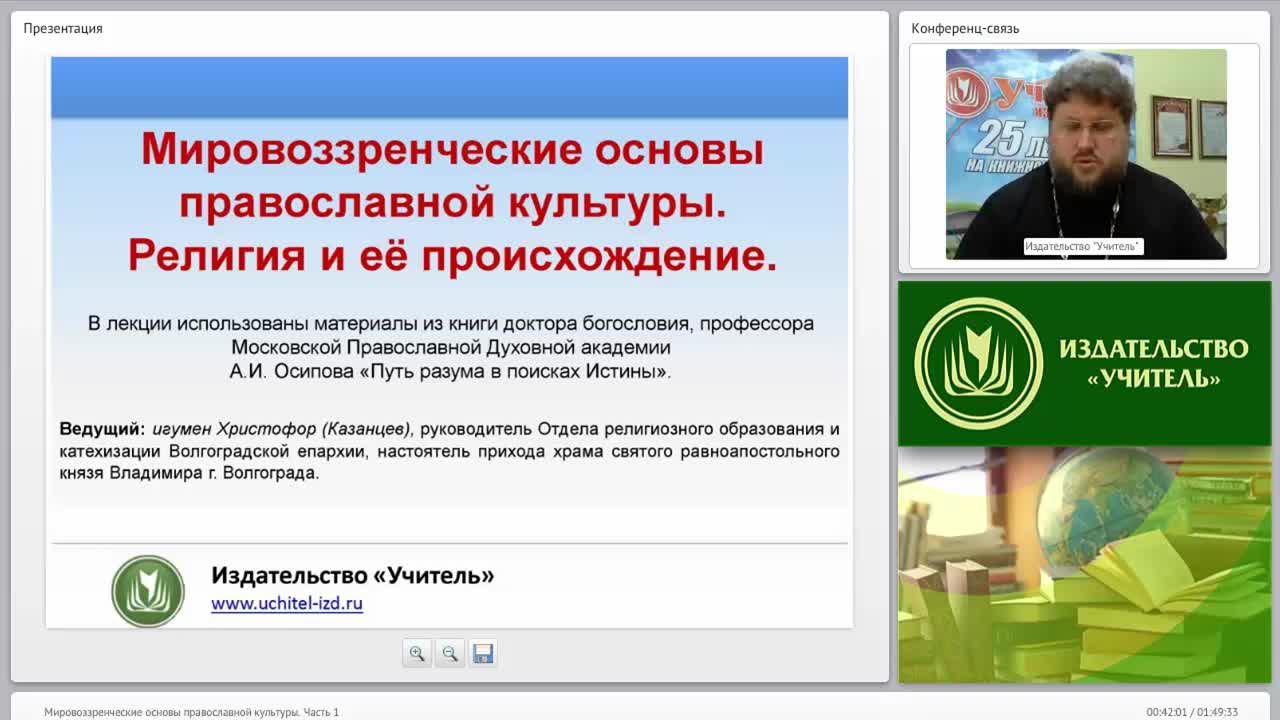Click 'Издательство «Учитель»' text above the link
This screenshot has height=720, width=1280.
pyautogui.click(x=352, y=575)
